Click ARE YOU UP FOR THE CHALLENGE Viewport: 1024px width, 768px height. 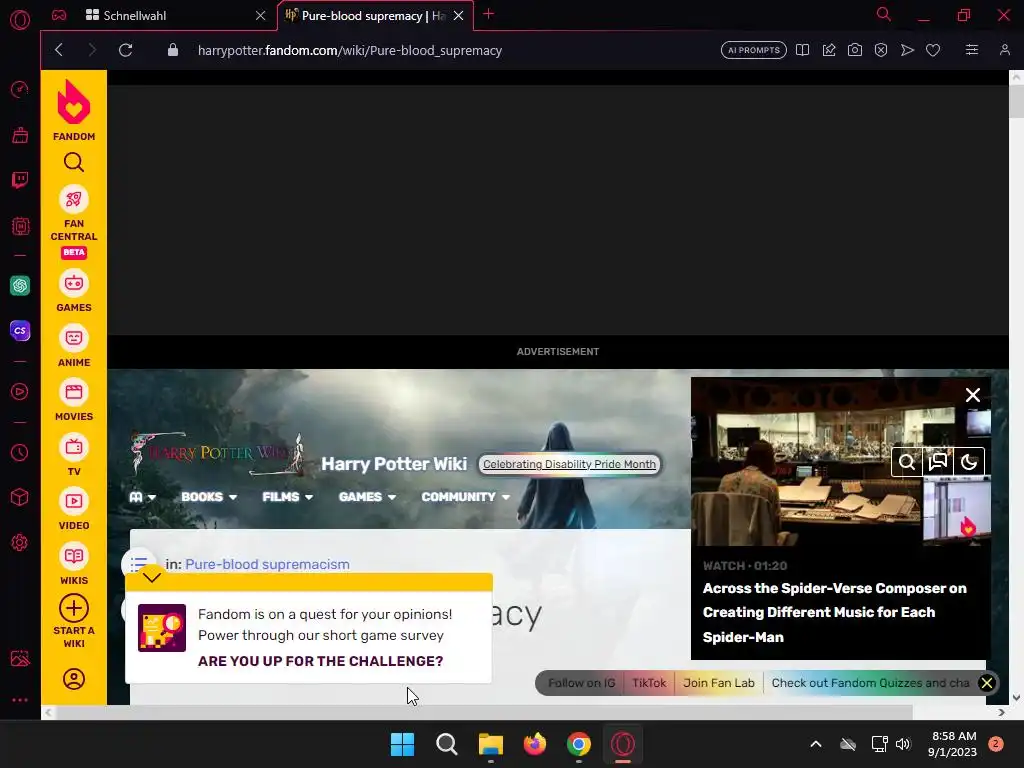tap(321, 661)
